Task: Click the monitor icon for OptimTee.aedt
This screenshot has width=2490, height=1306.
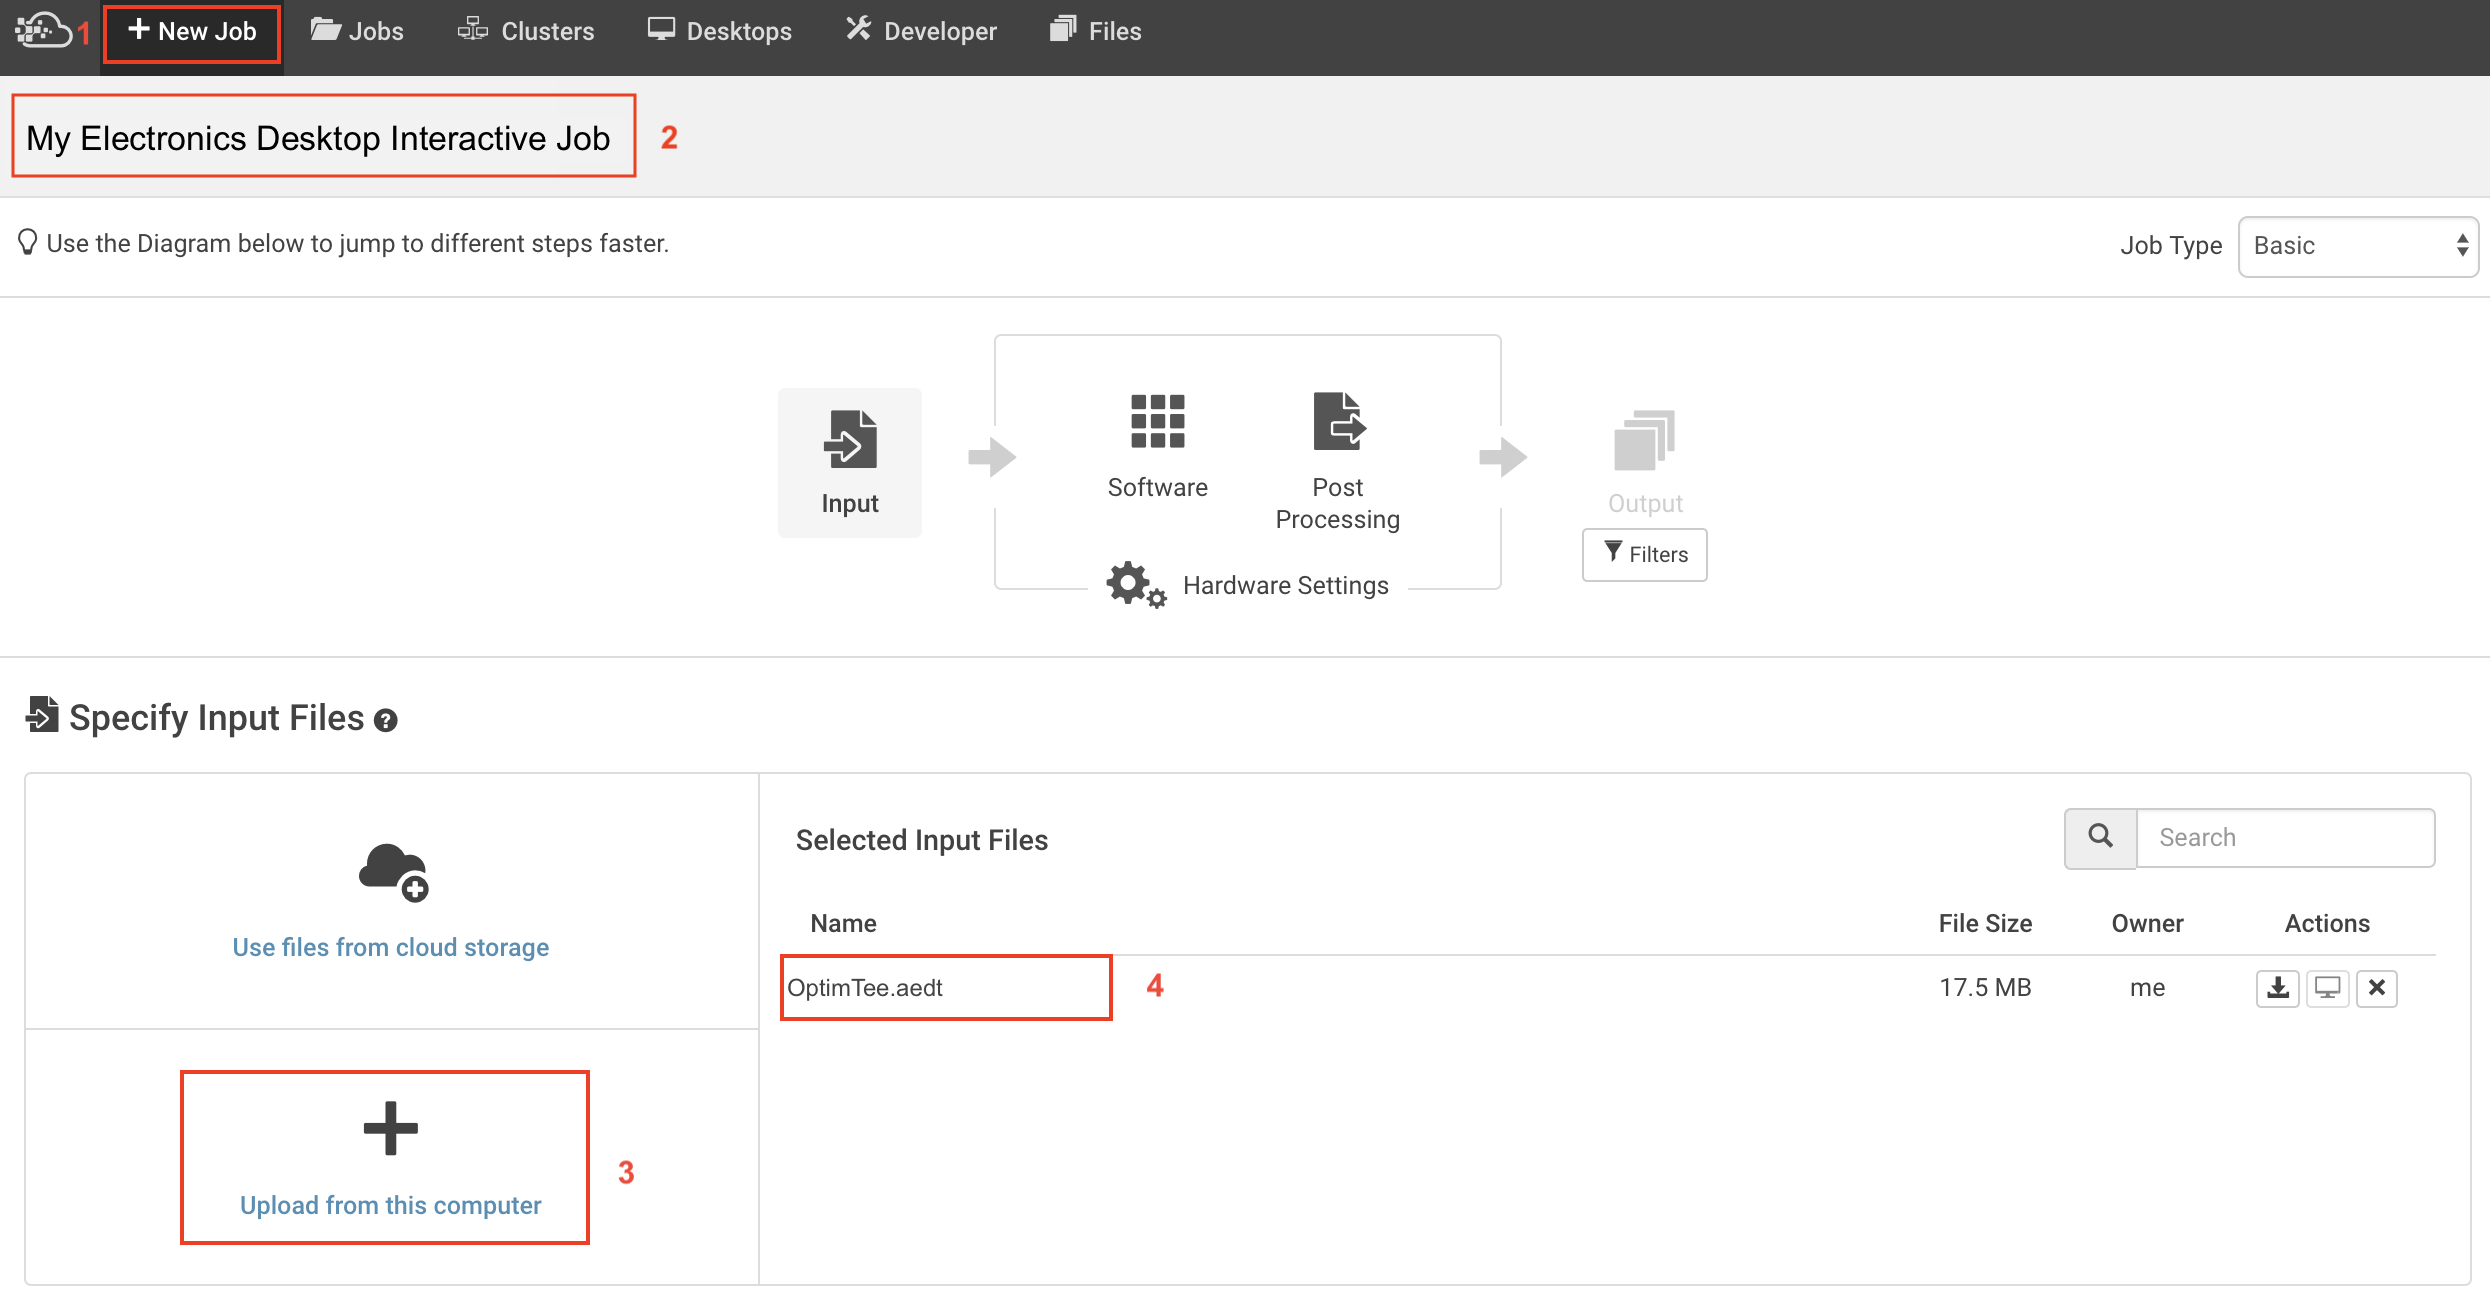Action: tap(2327, 988)
